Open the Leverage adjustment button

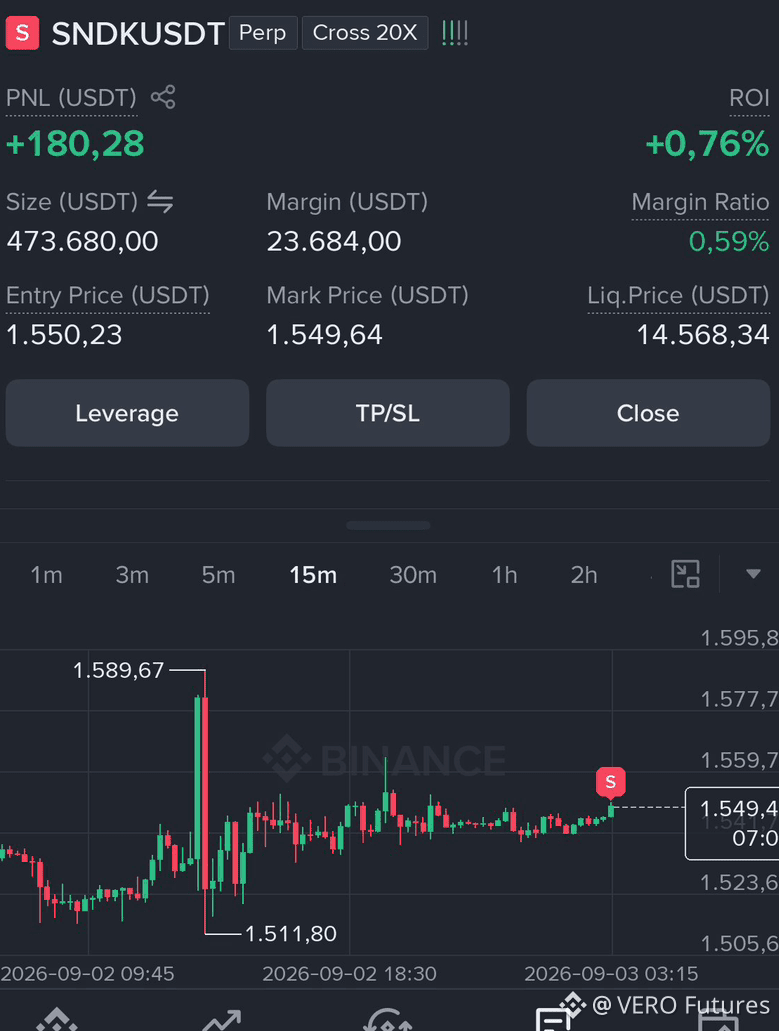tap(128, 413)
